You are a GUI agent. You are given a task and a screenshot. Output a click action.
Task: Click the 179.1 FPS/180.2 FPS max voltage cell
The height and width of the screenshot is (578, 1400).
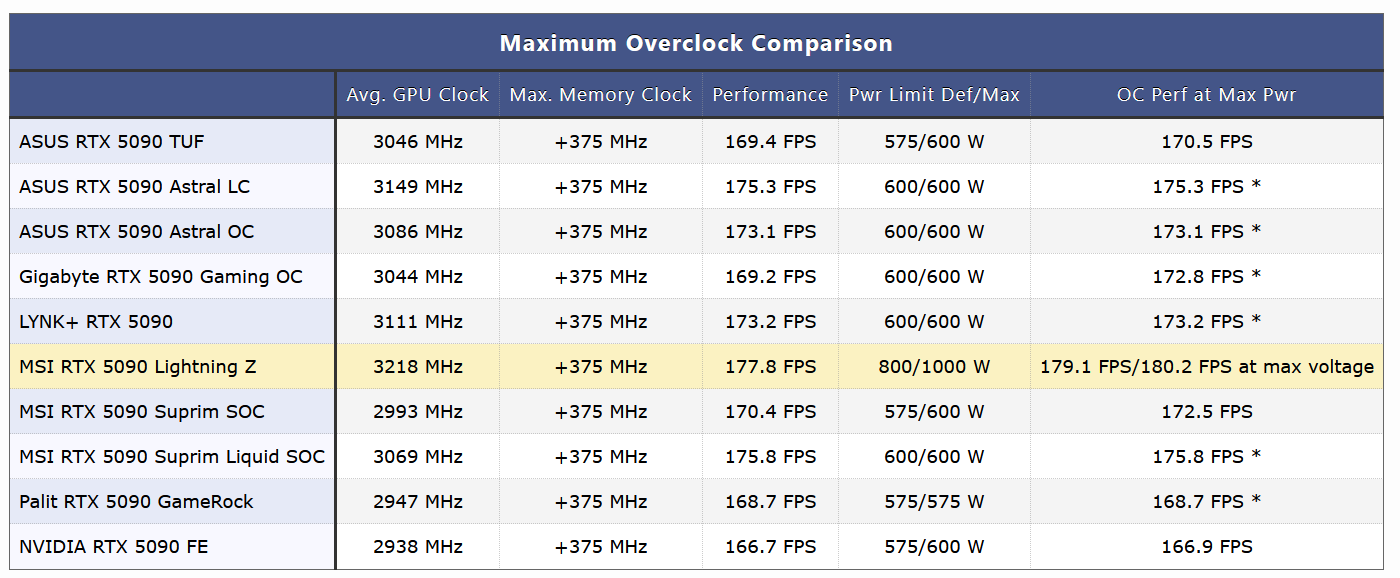(1206, 367)
